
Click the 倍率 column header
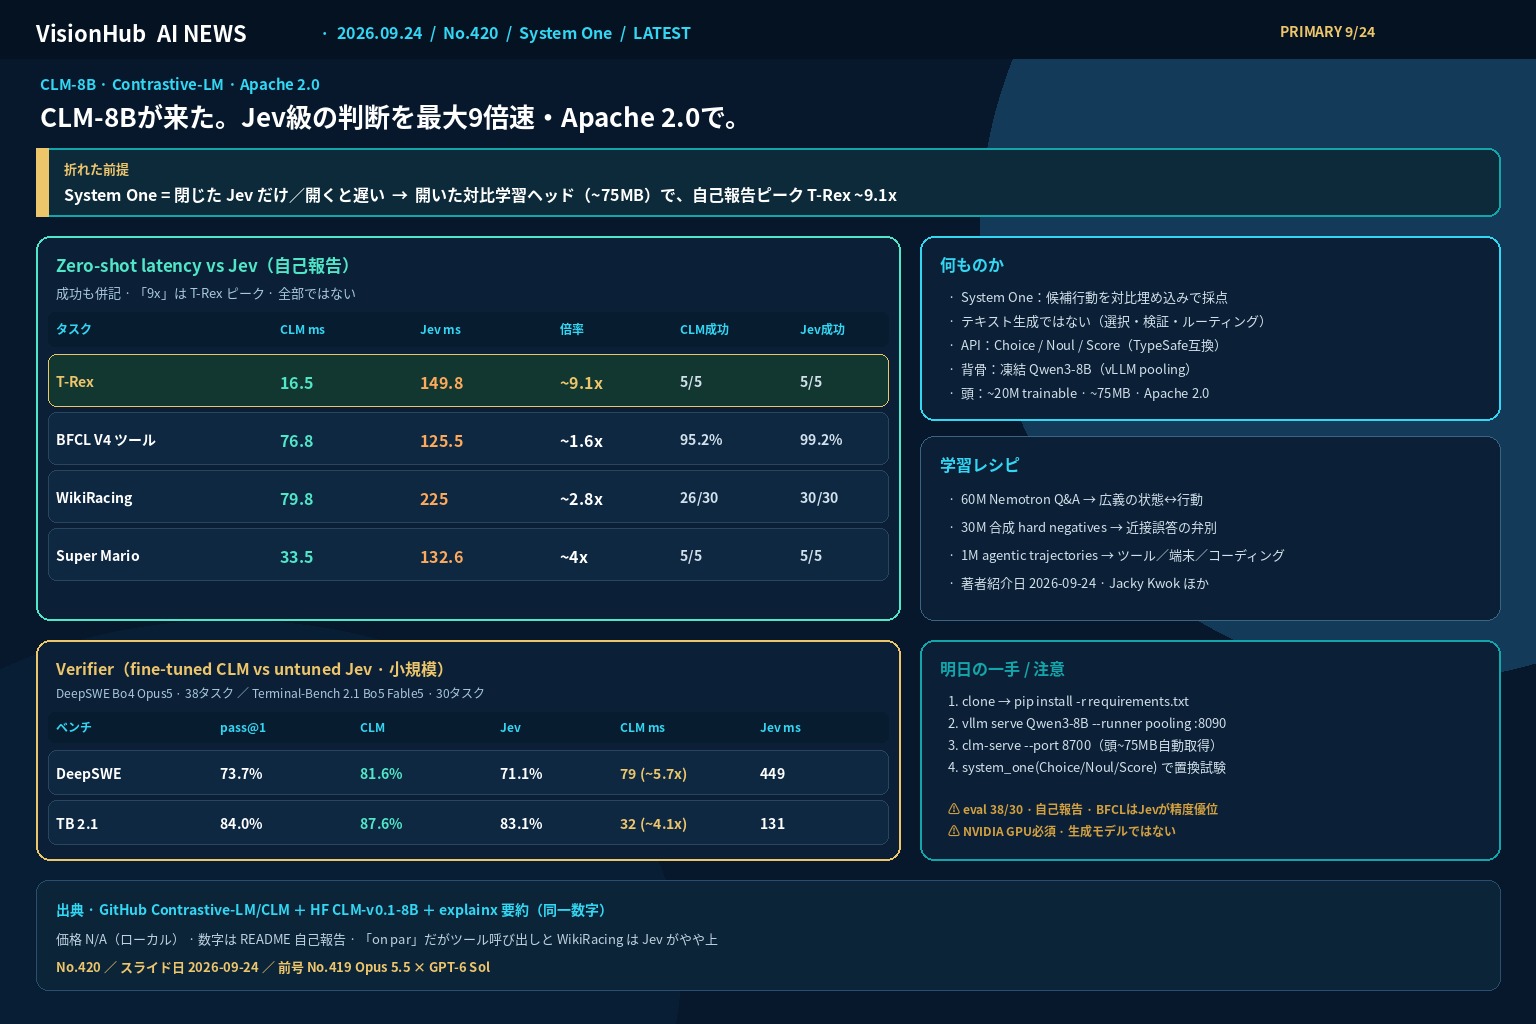[572, 329]
